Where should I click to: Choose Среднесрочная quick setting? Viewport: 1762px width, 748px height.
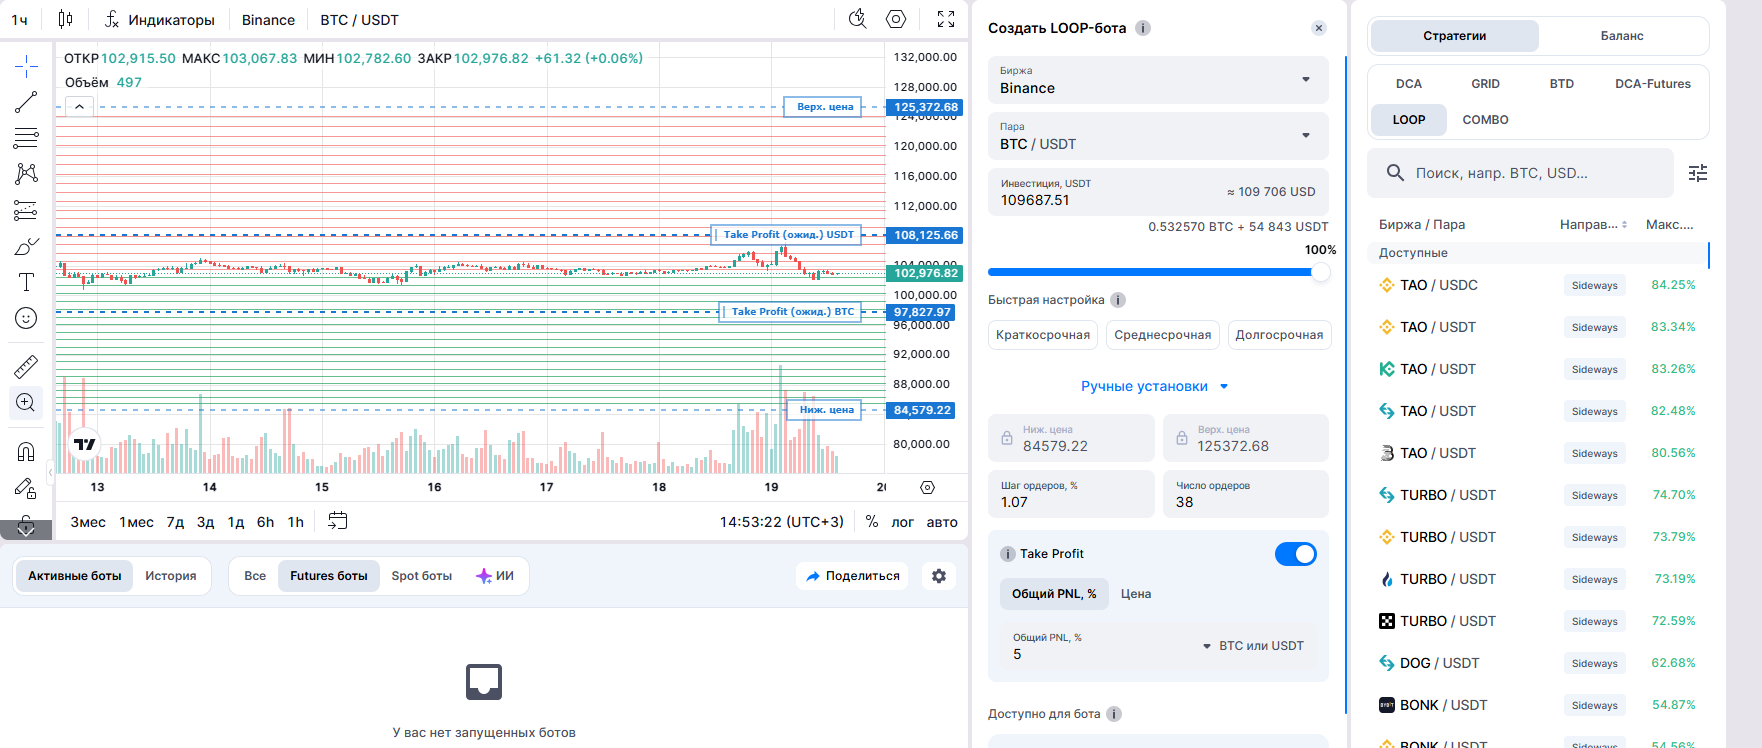(1163, 335)
